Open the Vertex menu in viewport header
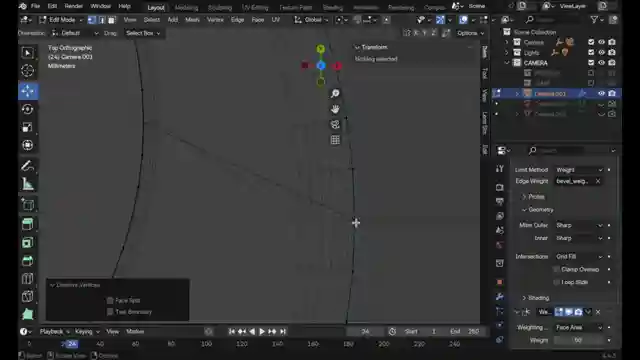The height and width of the screenshot is (360, 640). [215, 20]
